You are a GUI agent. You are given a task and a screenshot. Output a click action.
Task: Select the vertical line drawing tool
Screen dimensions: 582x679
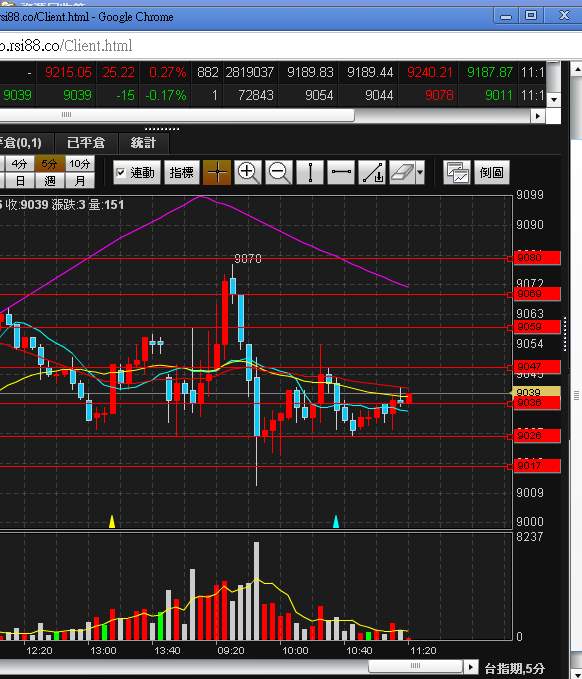click(310, 172)
